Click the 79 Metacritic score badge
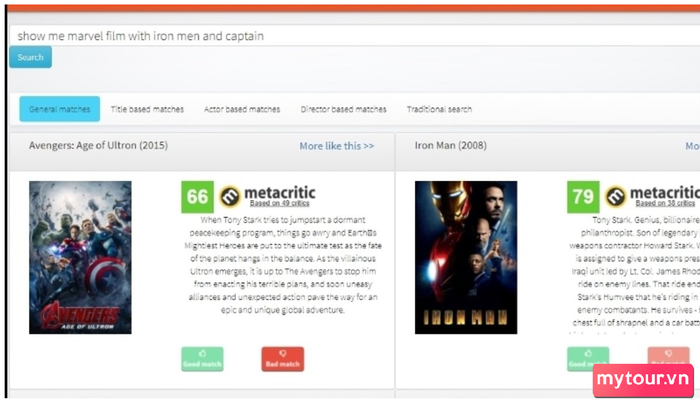700x405 pixels. (x=583, y=197)
